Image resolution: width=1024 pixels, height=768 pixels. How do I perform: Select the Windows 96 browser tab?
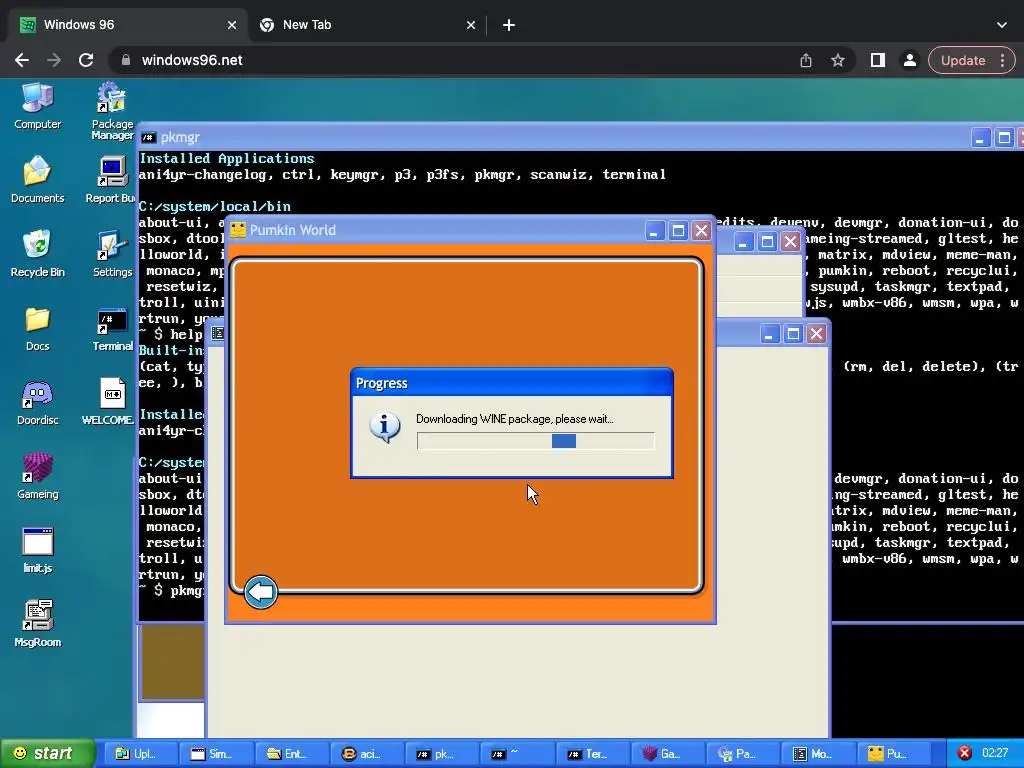pos(127,25)
